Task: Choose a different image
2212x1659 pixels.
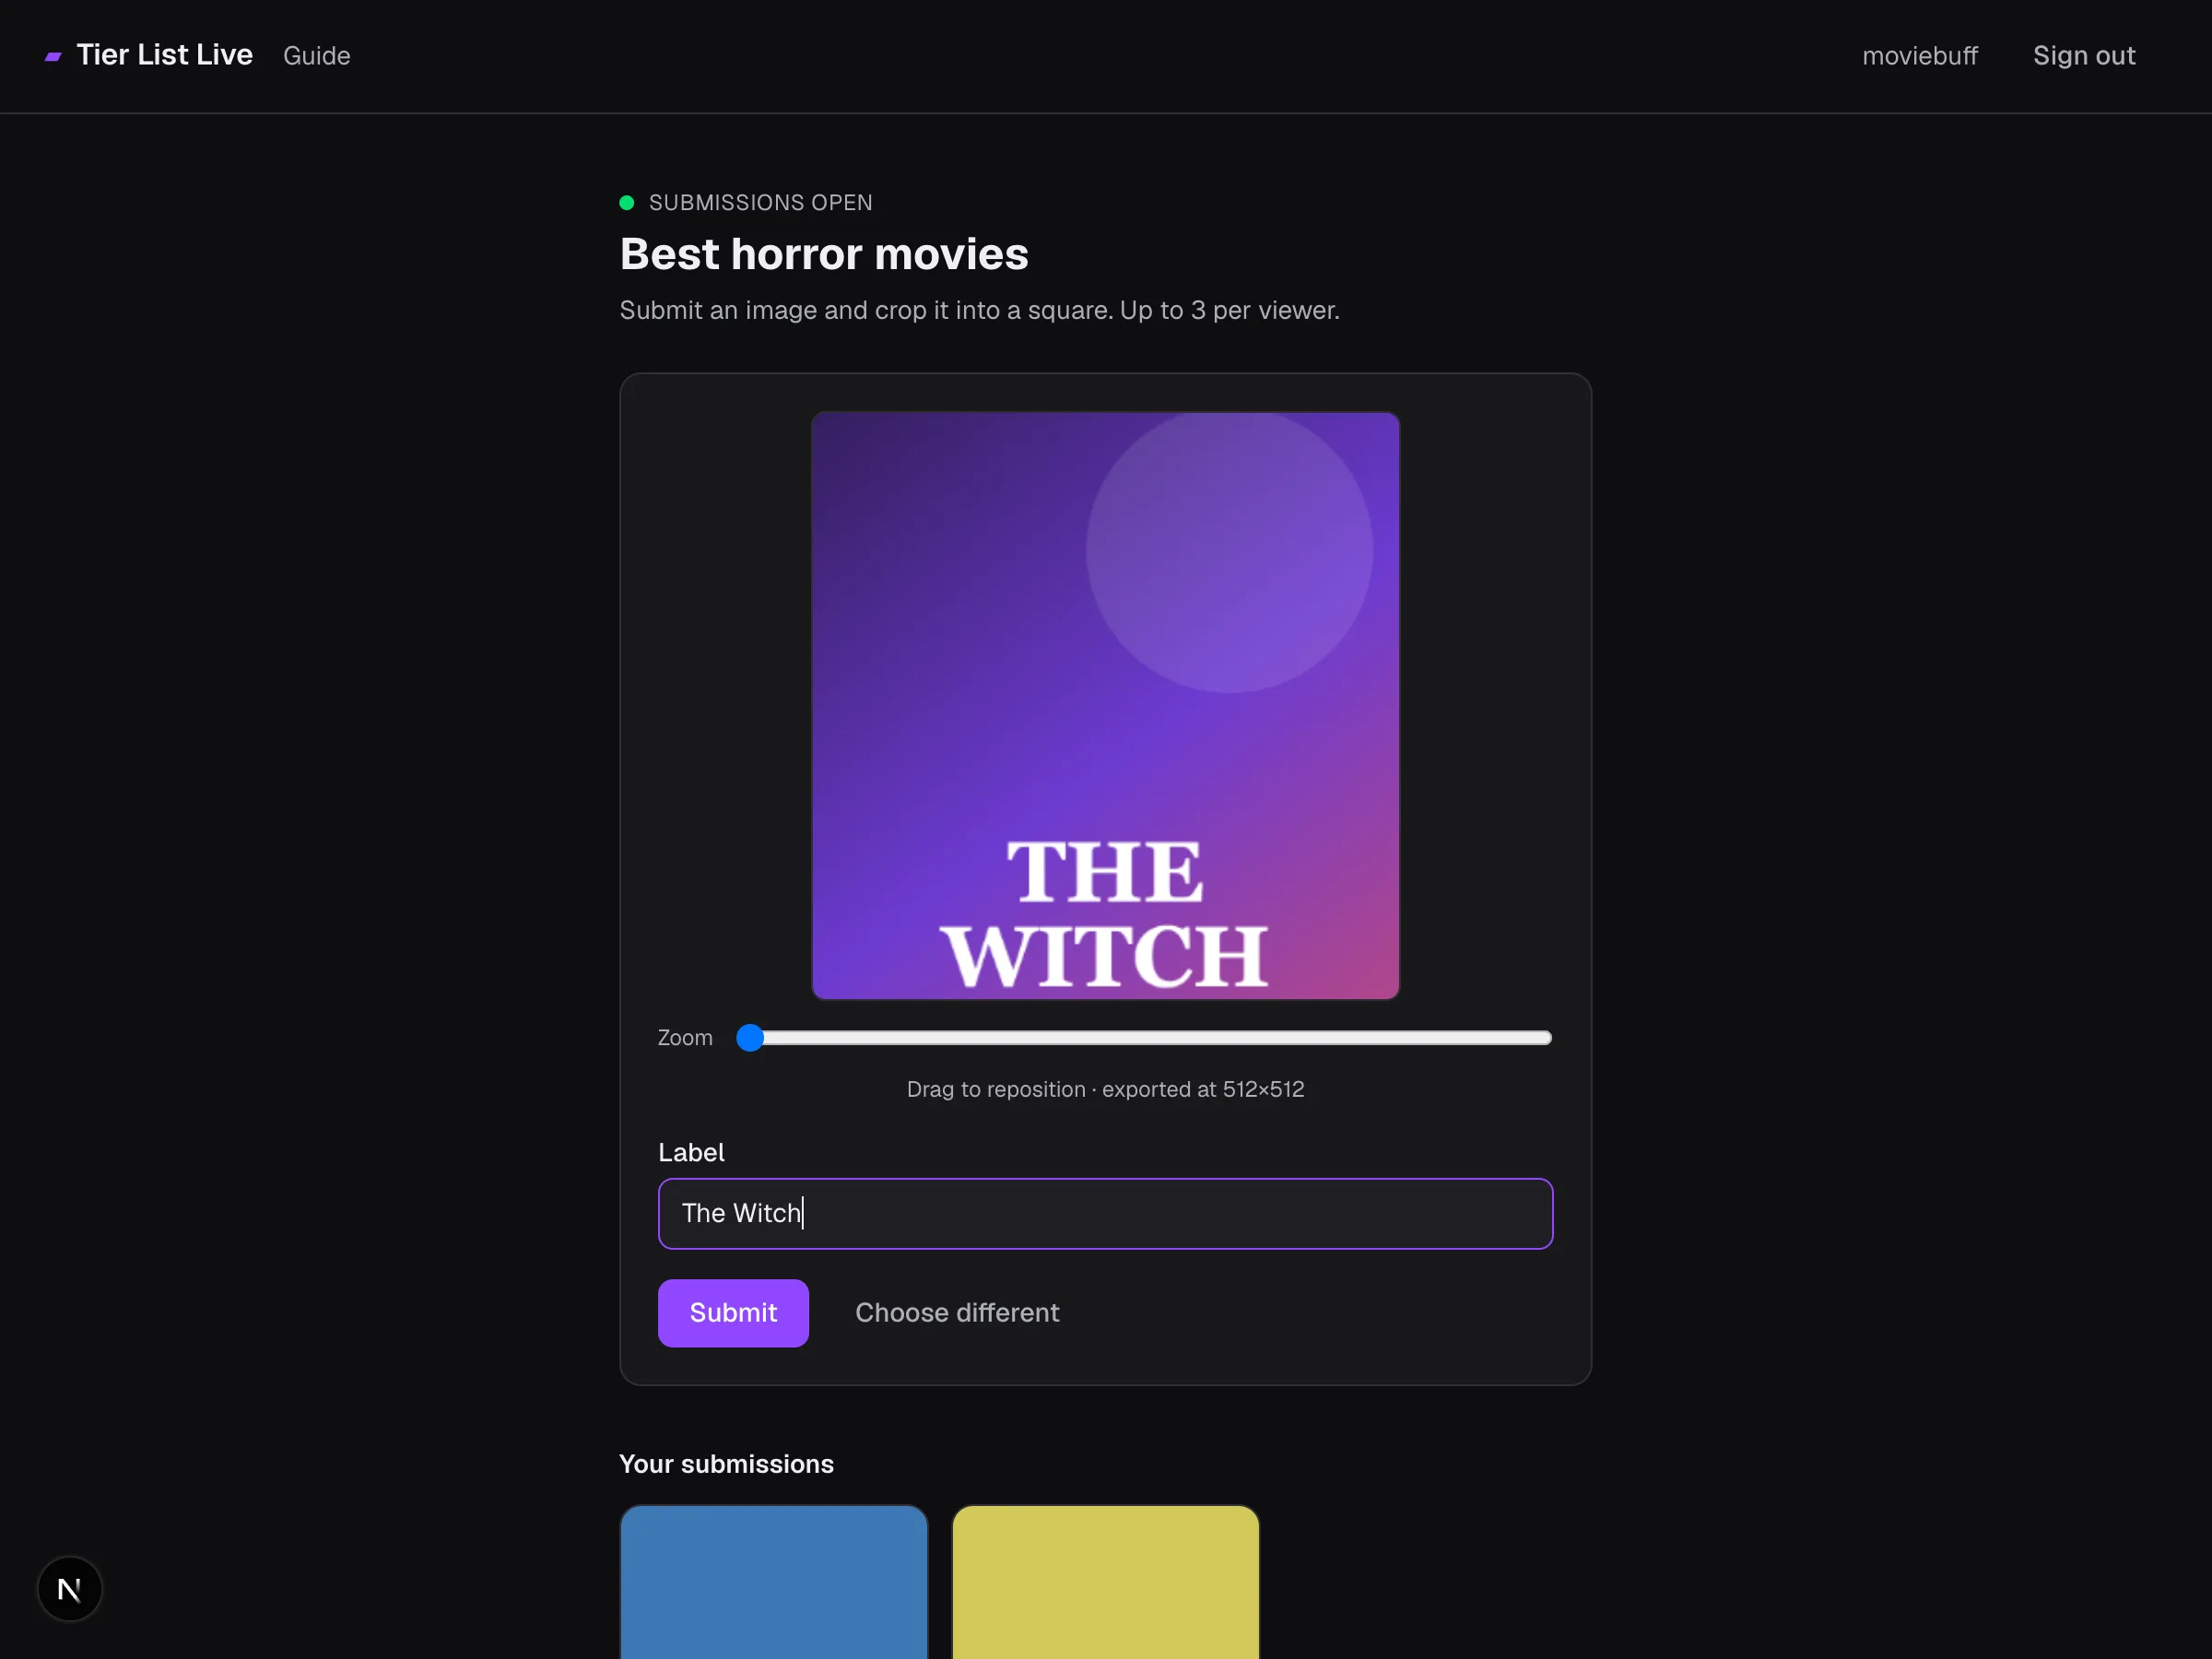Action: [957, 1312]
